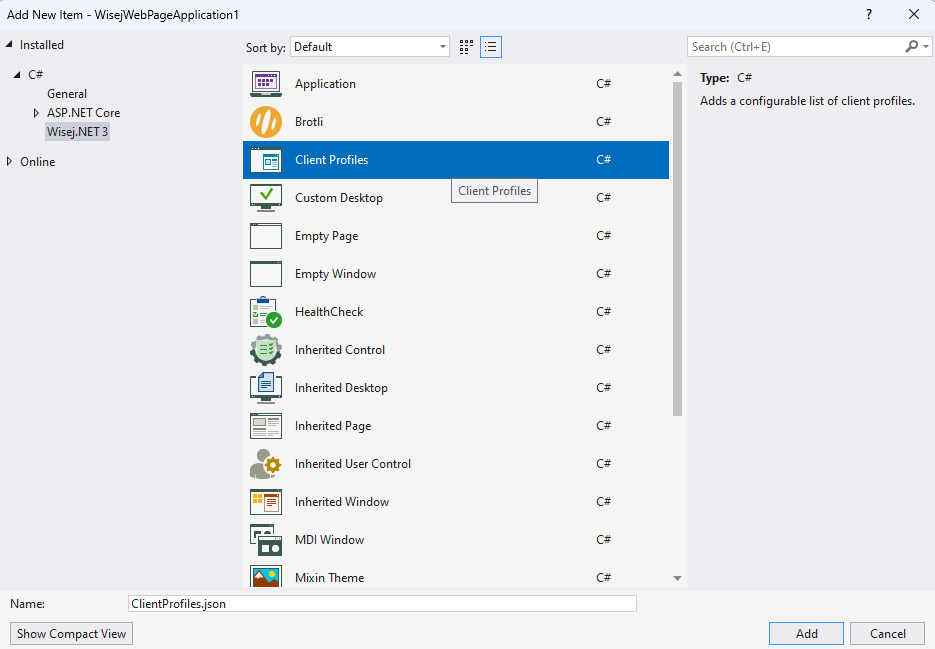Collapse the Installed tree section
Image resolution: width=935 pixels, height=649 pixels.
pos(9,44)
